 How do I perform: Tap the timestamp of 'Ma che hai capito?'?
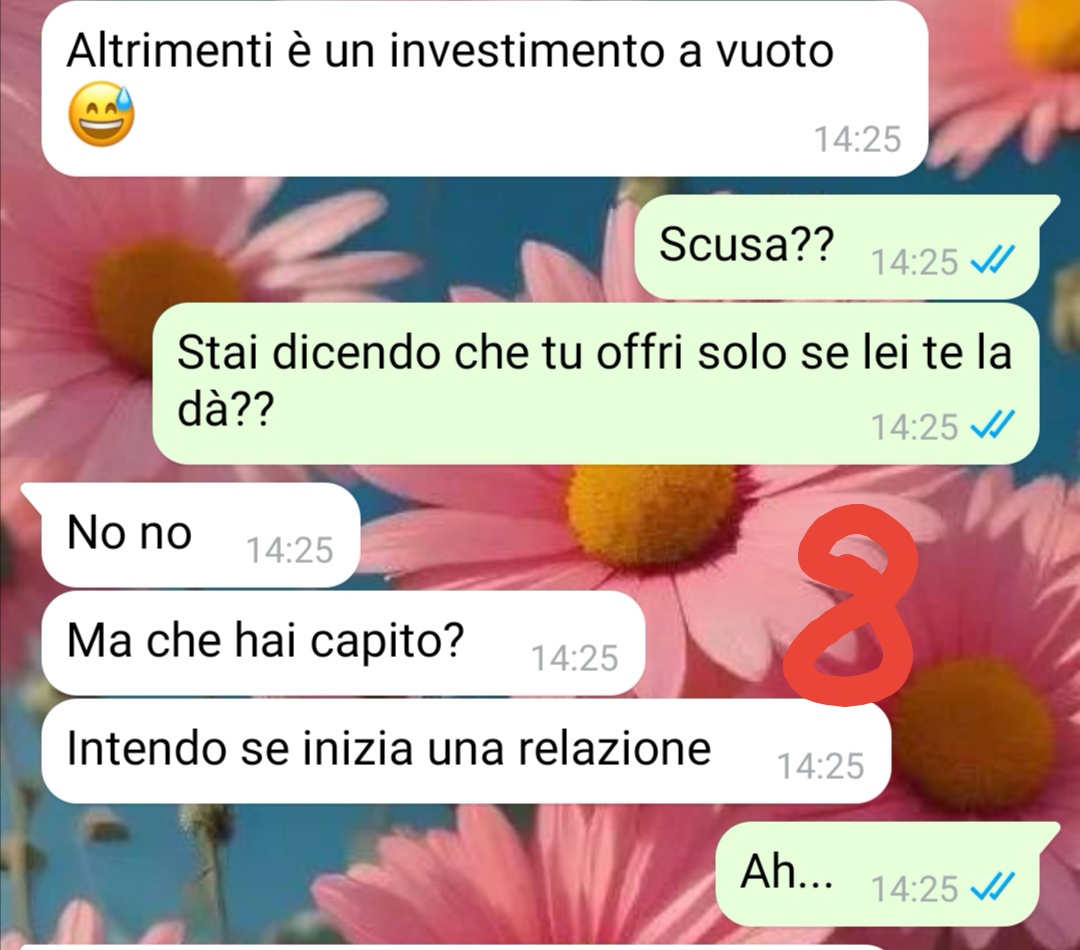click(x=574, y=658)
